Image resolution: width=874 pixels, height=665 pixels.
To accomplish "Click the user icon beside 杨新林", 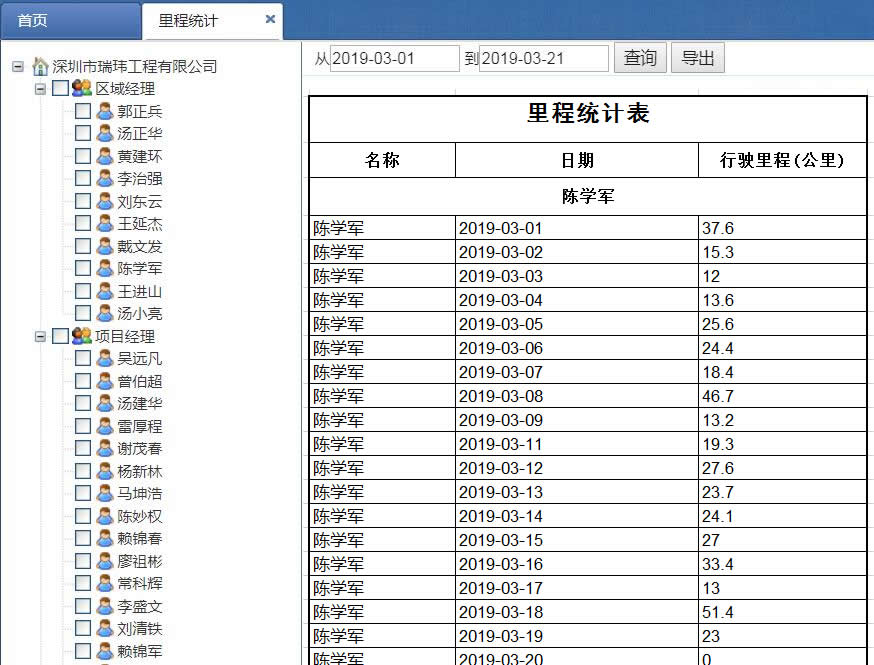I will 105,471.
